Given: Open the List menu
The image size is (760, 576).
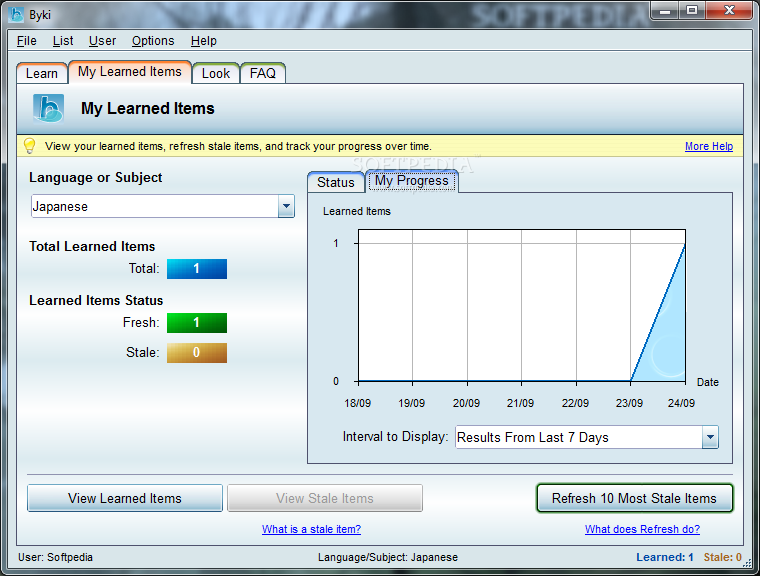Looking at the screenshot, I should [x=63, y=41].
